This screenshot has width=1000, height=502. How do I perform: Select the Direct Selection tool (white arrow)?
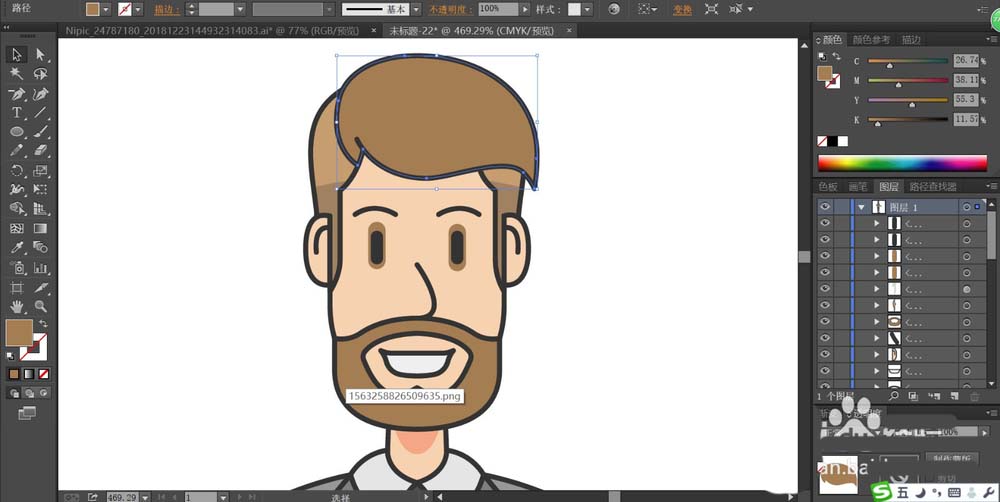click(40, 55)
